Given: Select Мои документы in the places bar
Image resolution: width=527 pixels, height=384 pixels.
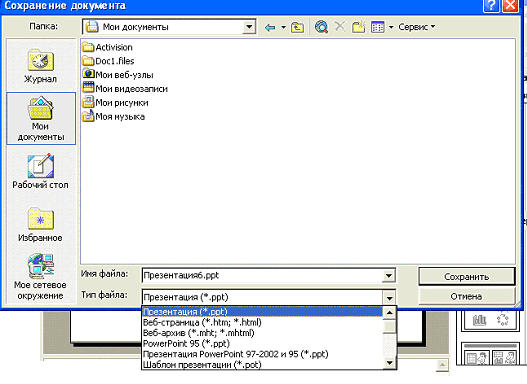Looking at the screenshot, I should 41,119.
